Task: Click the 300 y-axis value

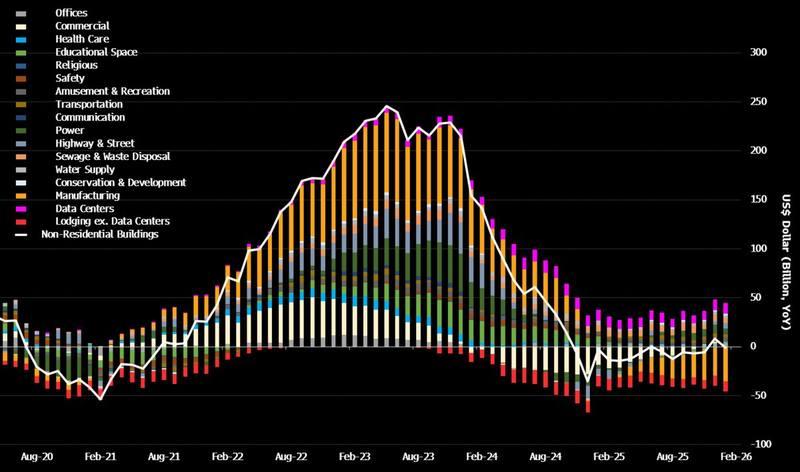Action: coord(758,53)
